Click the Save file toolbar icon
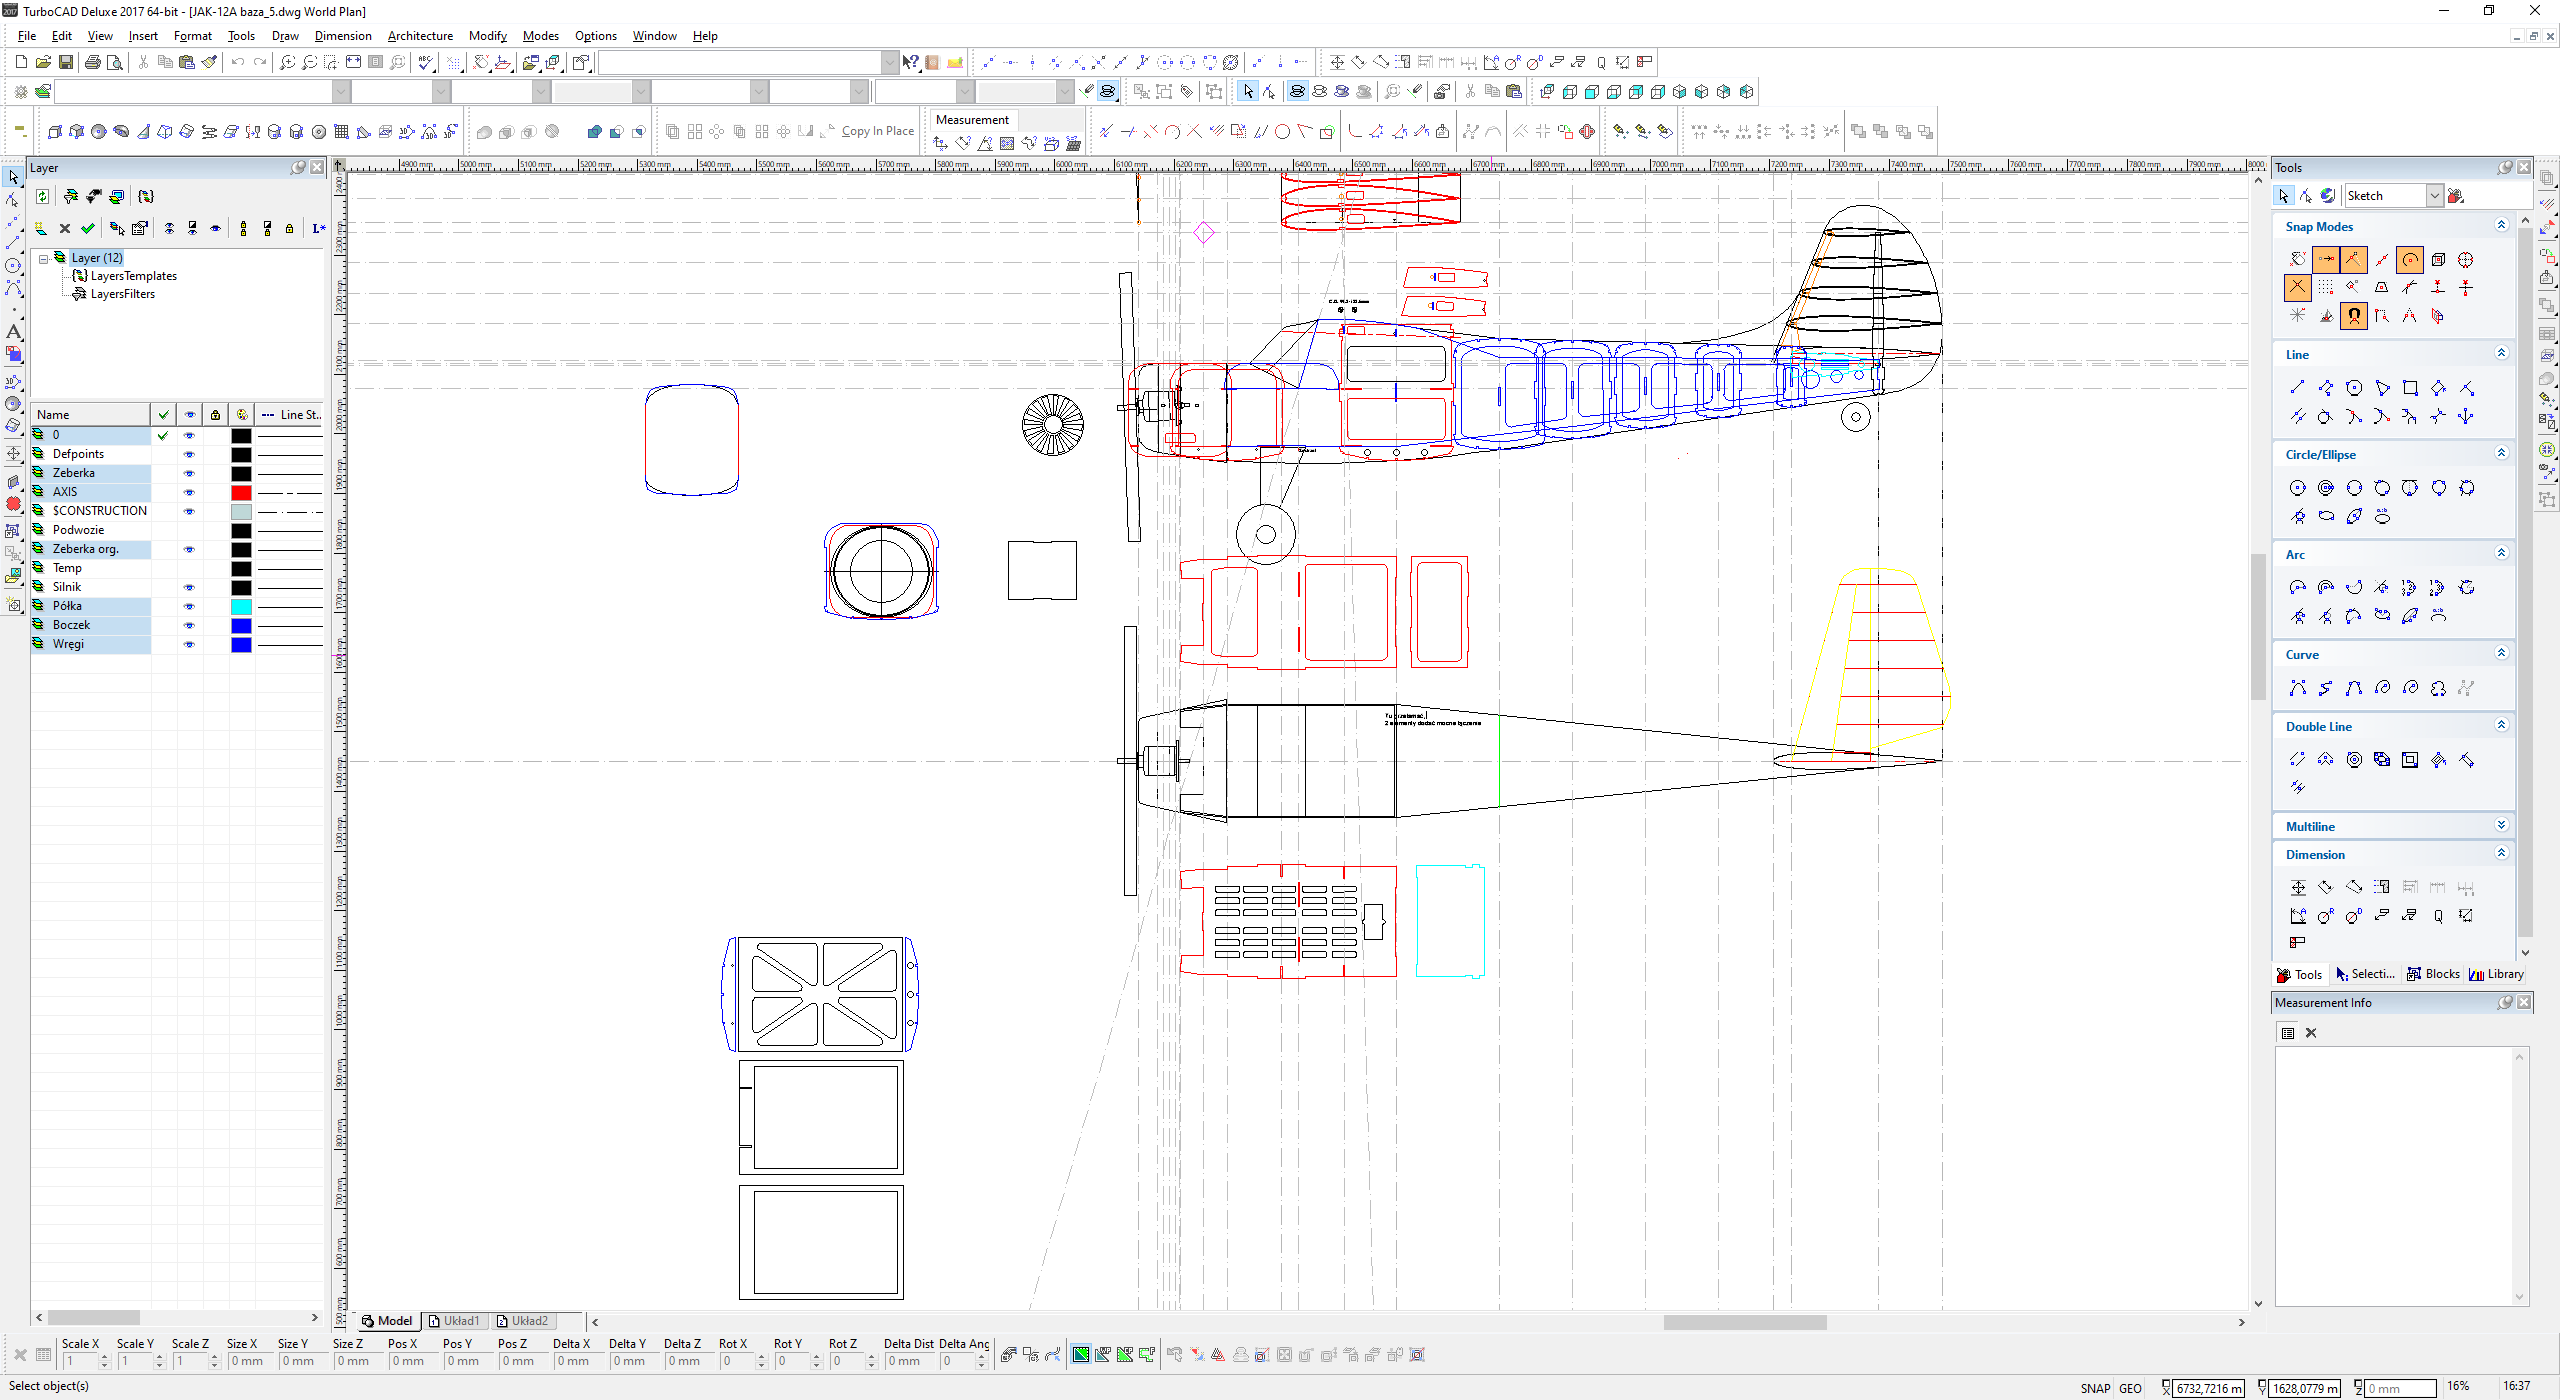This screenshot has width=2560, height=1400. [65, 62]
